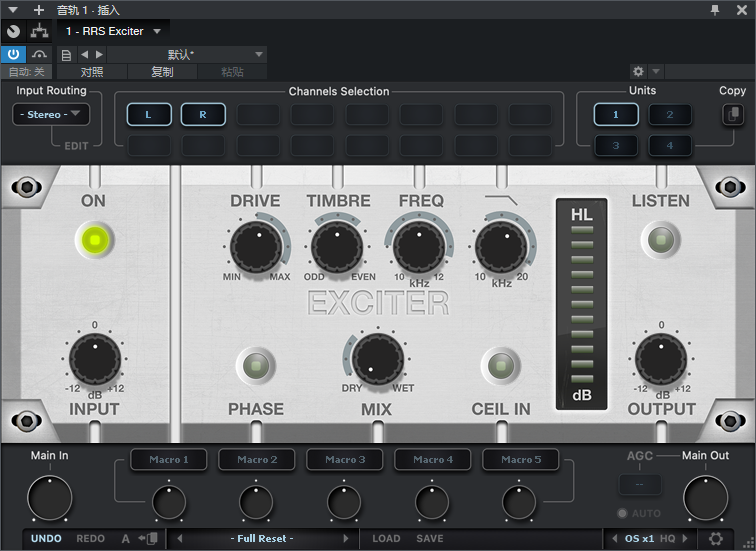Image resolution: width=756 pixels, height=551 pixels.
Task: Enable the AGC AUTO radio
Action: [622, 513]
